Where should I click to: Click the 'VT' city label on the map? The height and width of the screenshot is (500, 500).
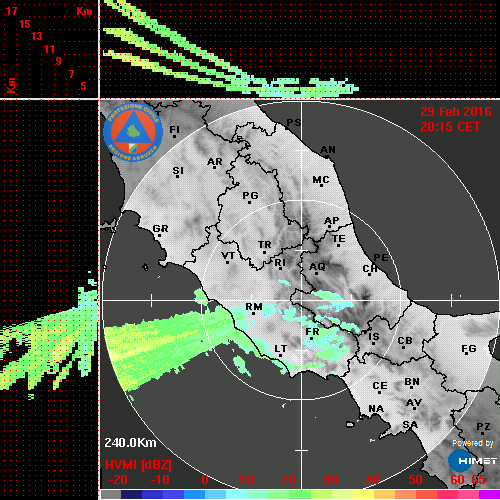point(228,256)
